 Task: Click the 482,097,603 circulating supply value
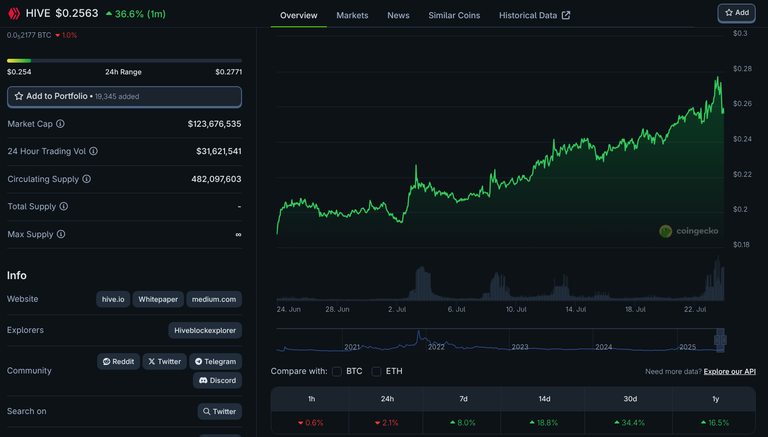point(216,179)
